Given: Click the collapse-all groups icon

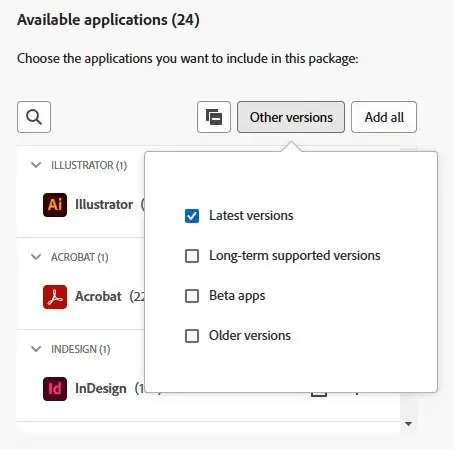Looking at the screenshot, I should (x=214, y=117).
